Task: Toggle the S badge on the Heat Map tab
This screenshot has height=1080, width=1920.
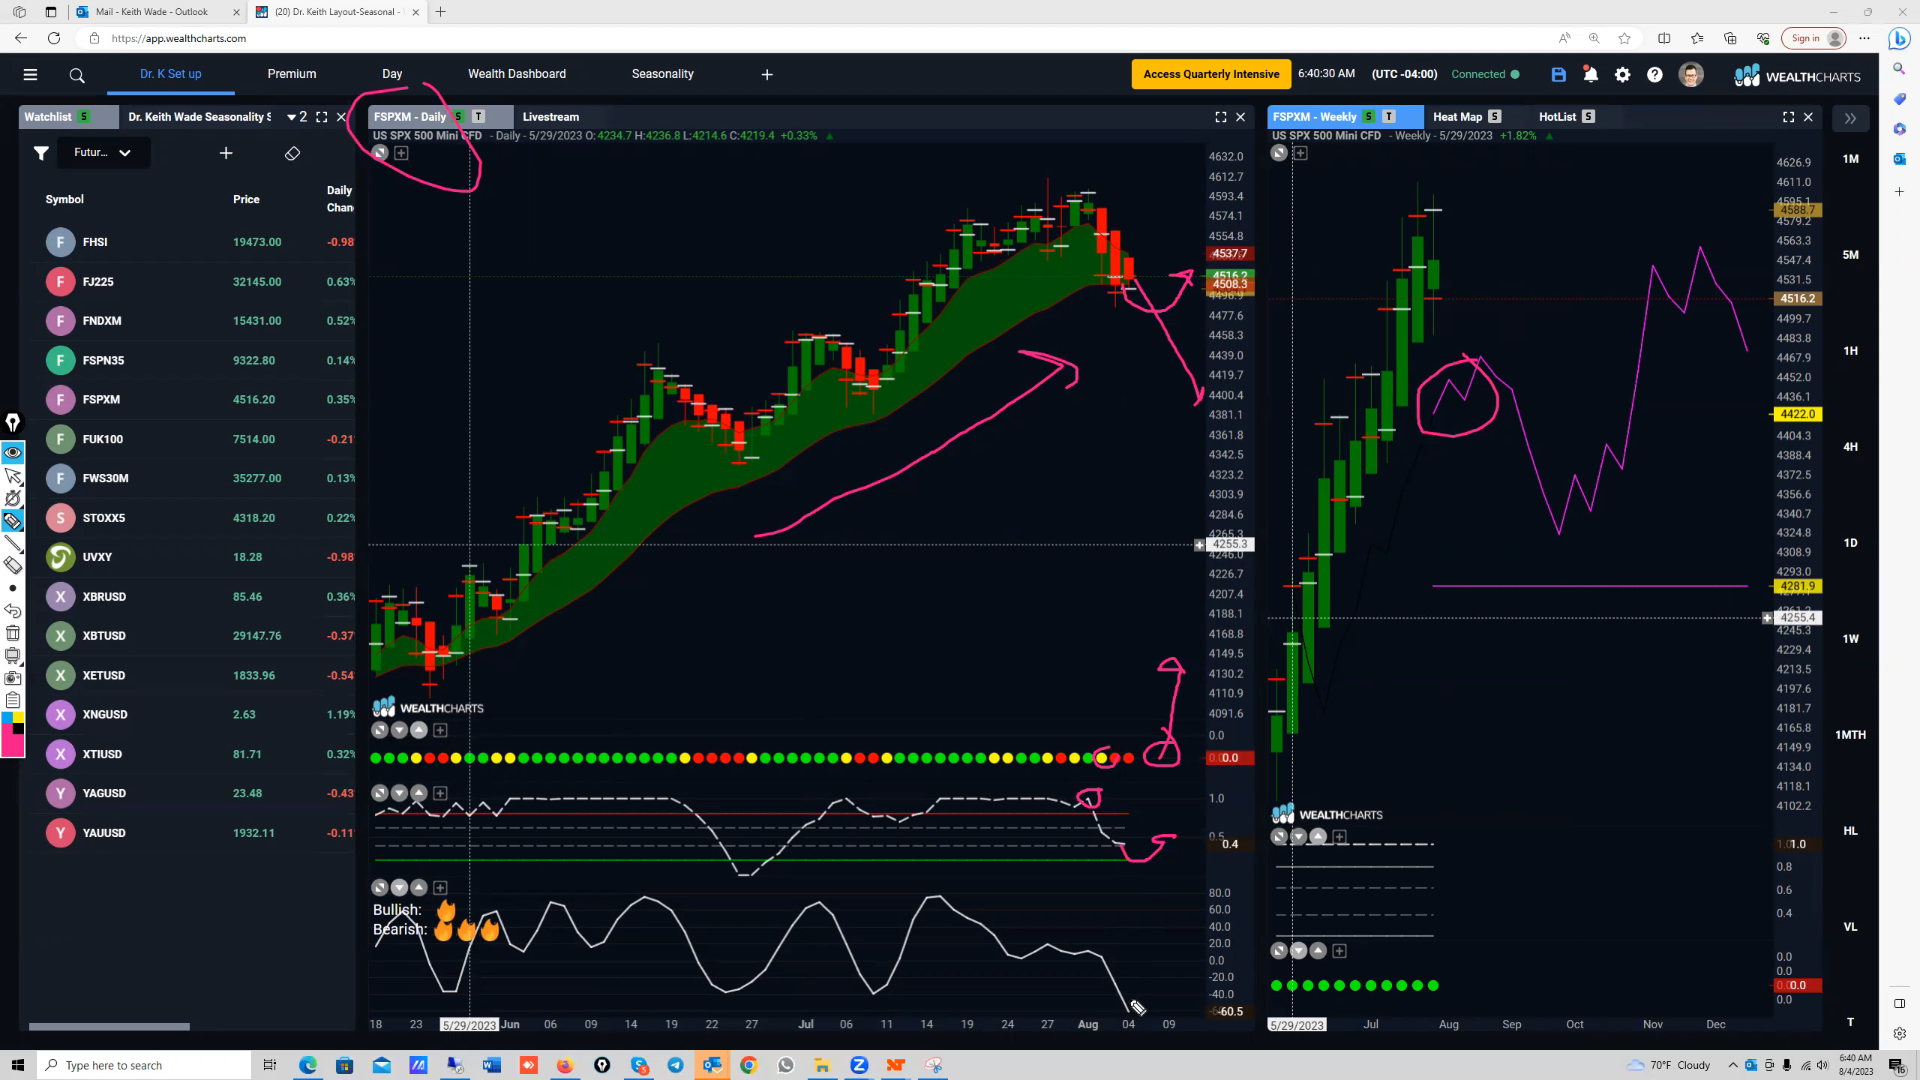Action: click(x=1494, y=117)
